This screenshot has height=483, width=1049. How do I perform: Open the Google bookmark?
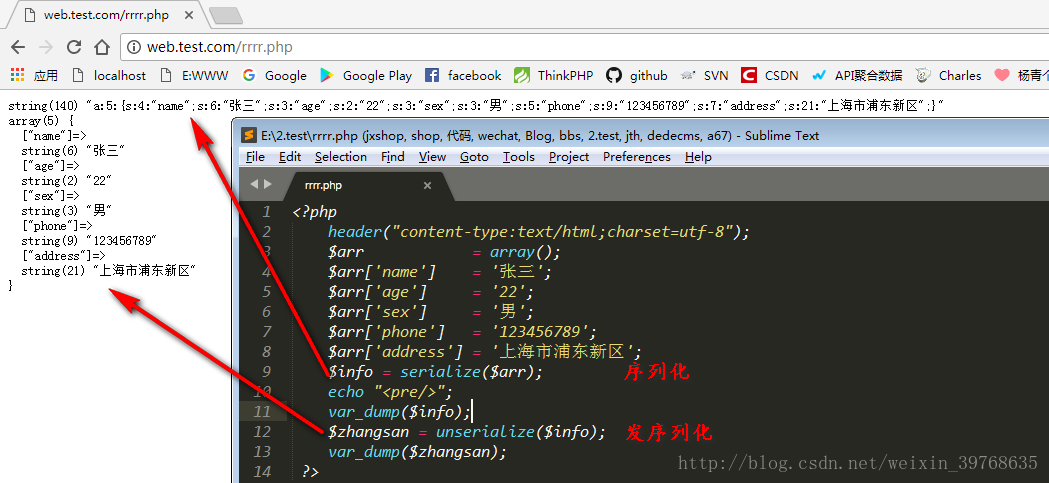pos(275,76)
